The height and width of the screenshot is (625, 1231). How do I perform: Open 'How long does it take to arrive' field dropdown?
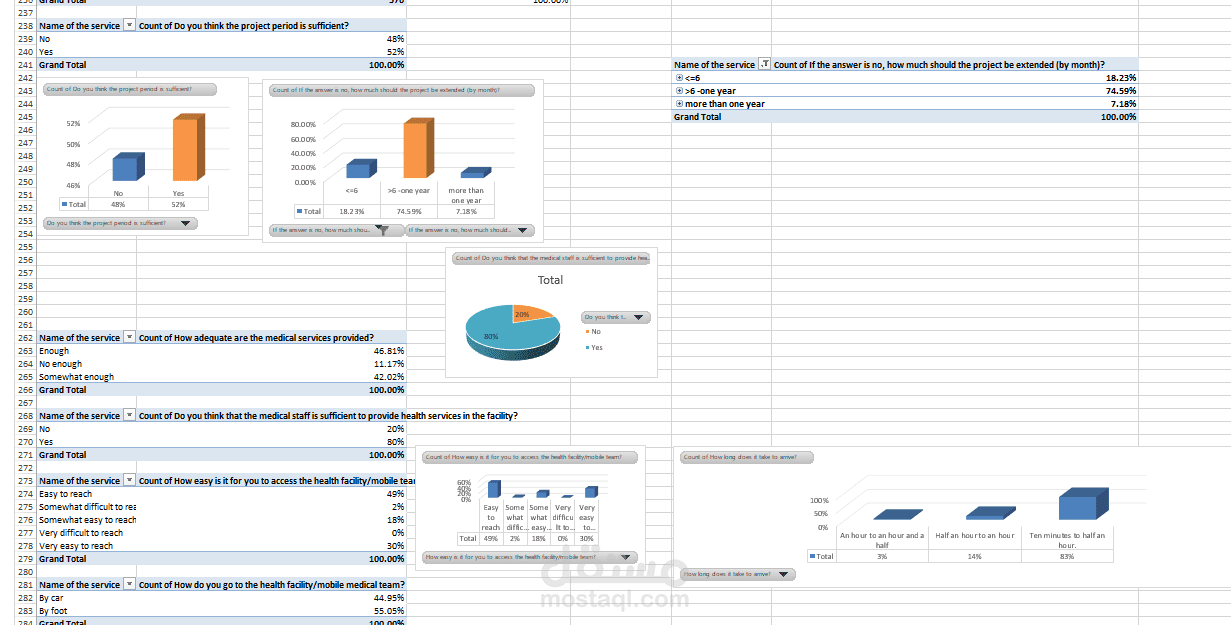click(738, 575)
